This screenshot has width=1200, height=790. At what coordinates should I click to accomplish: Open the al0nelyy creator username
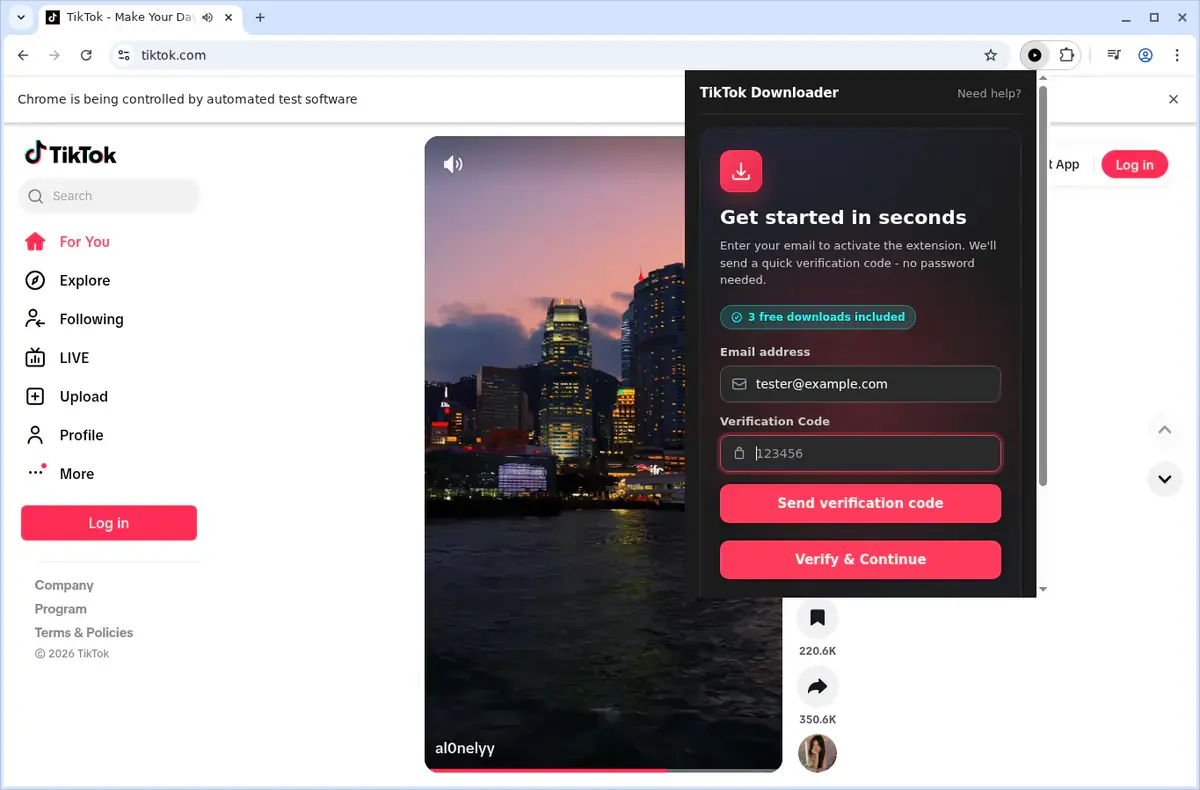[x=465, y=748]
